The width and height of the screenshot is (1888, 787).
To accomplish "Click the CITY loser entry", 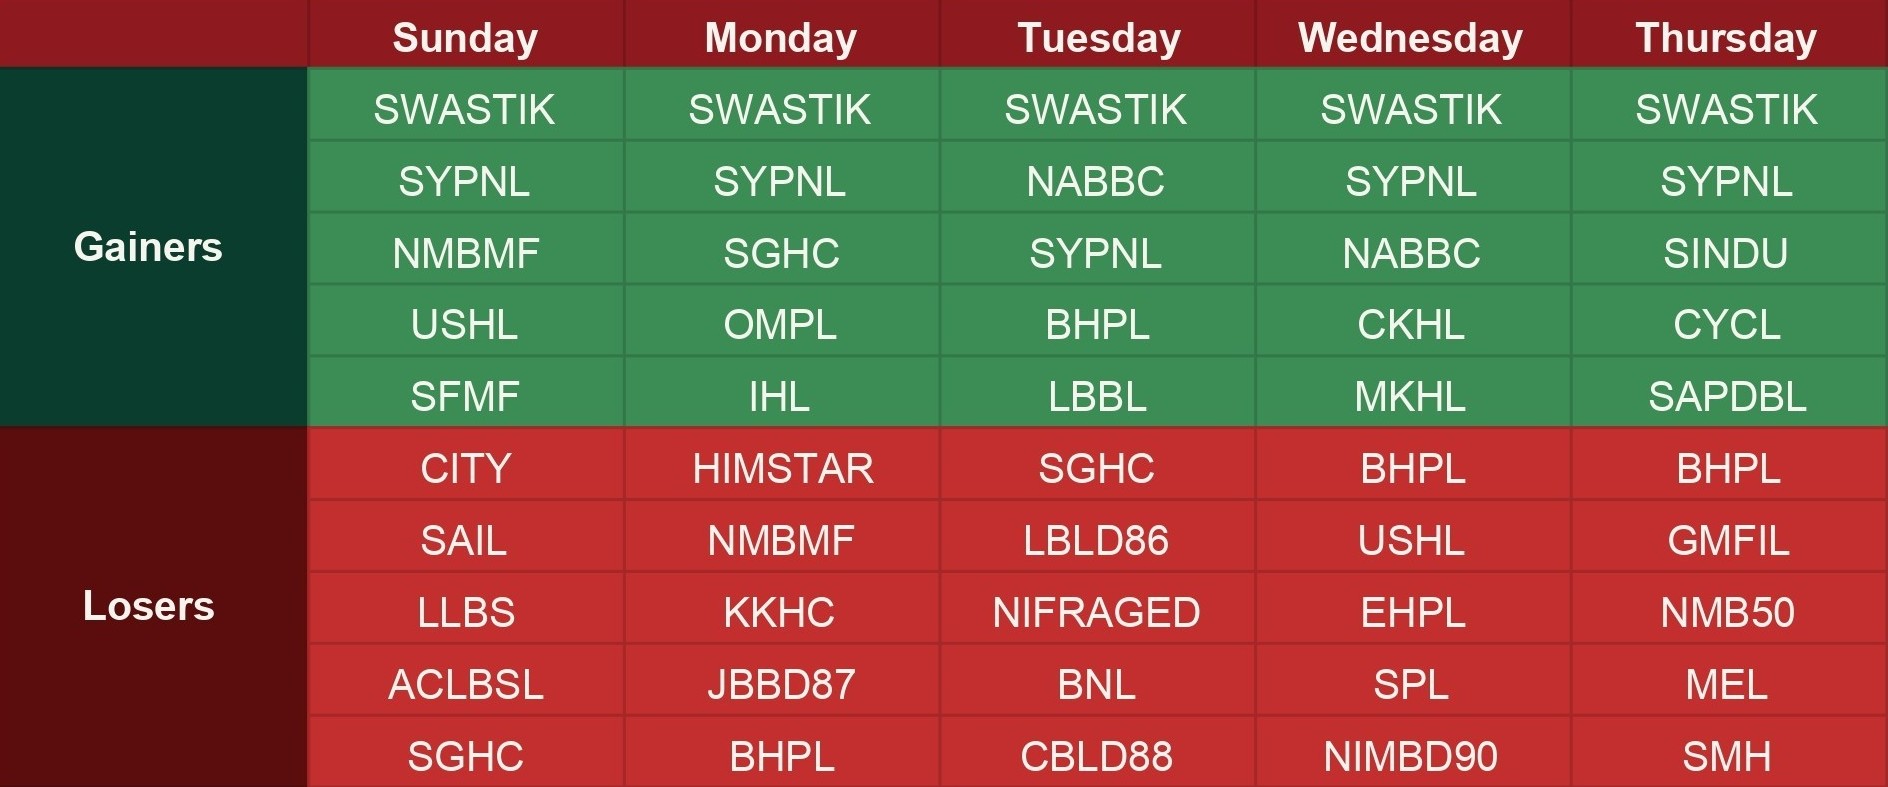I will coord(465,469).
